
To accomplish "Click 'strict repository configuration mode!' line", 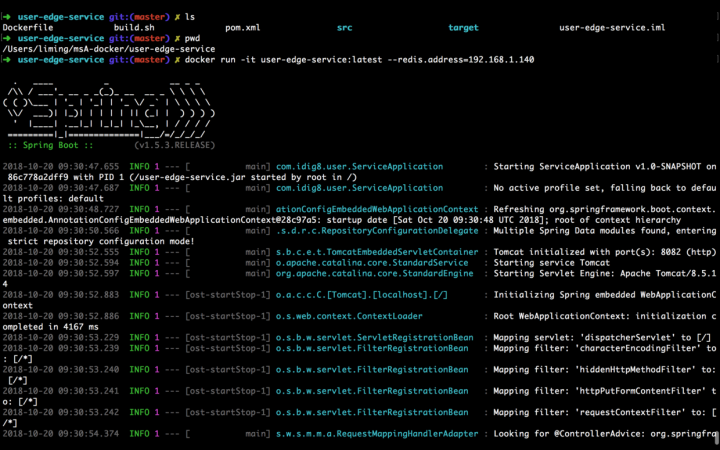I will (x=101, y=241).
